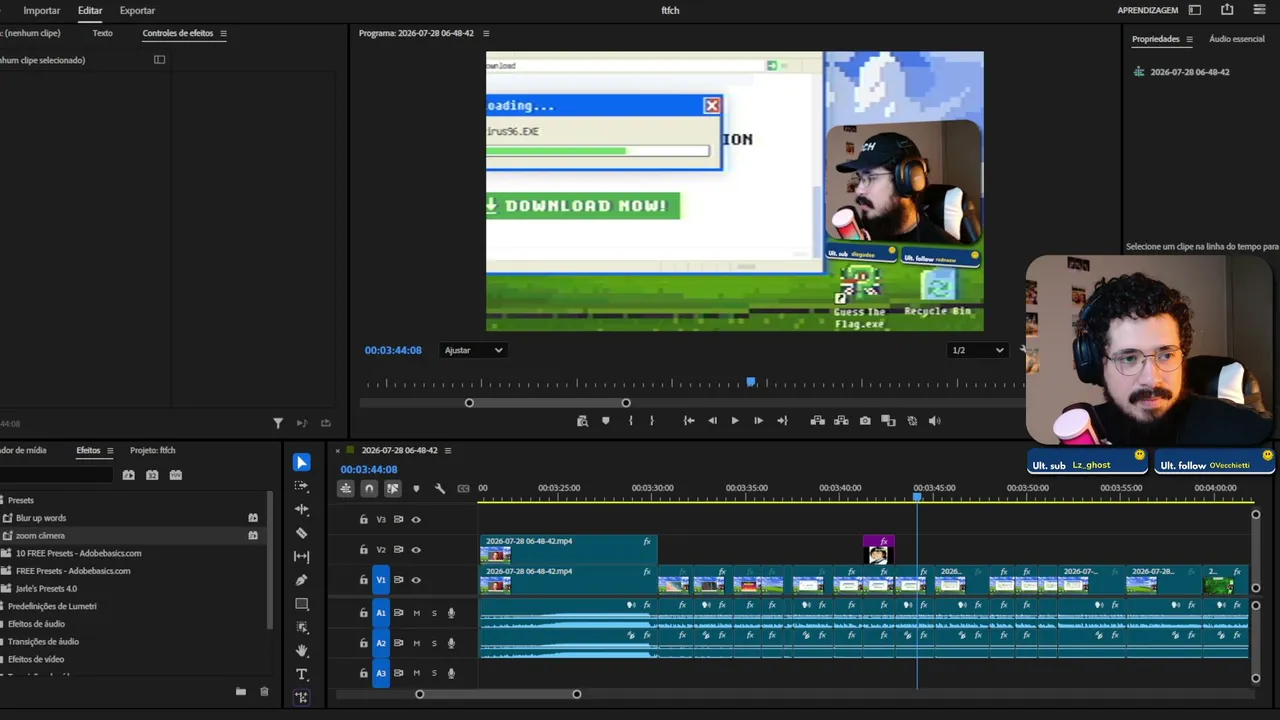Expand the Jarle's Presets 4.0 folder
The image size is (1280, 720).
(x=46, y=589)
